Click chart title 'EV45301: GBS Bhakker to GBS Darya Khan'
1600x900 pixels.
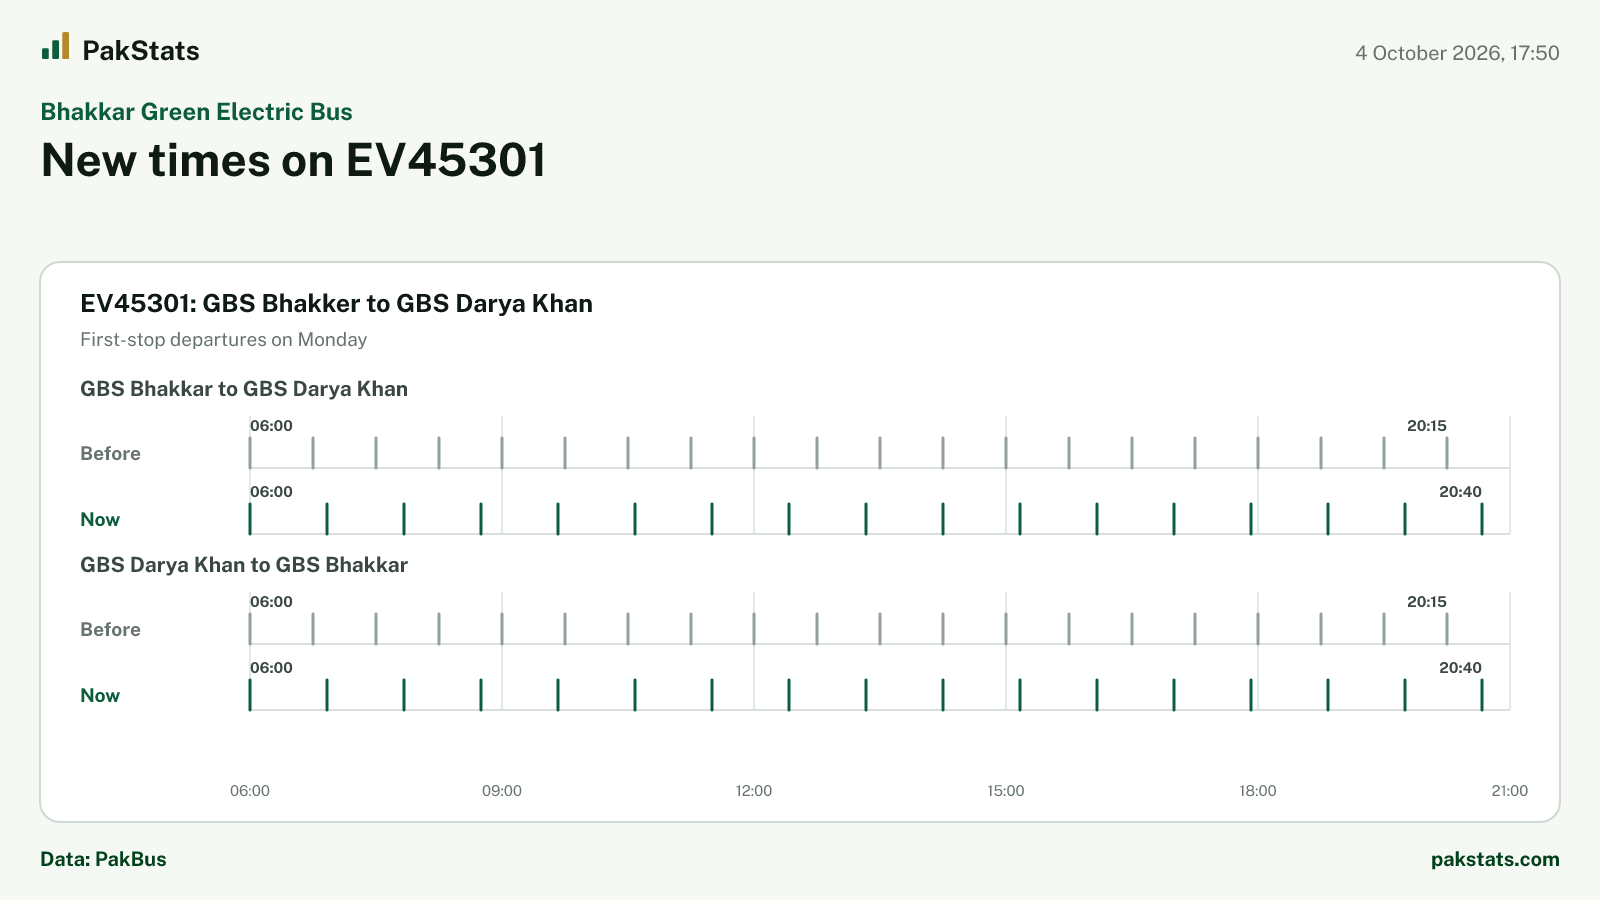pos(336,304)
